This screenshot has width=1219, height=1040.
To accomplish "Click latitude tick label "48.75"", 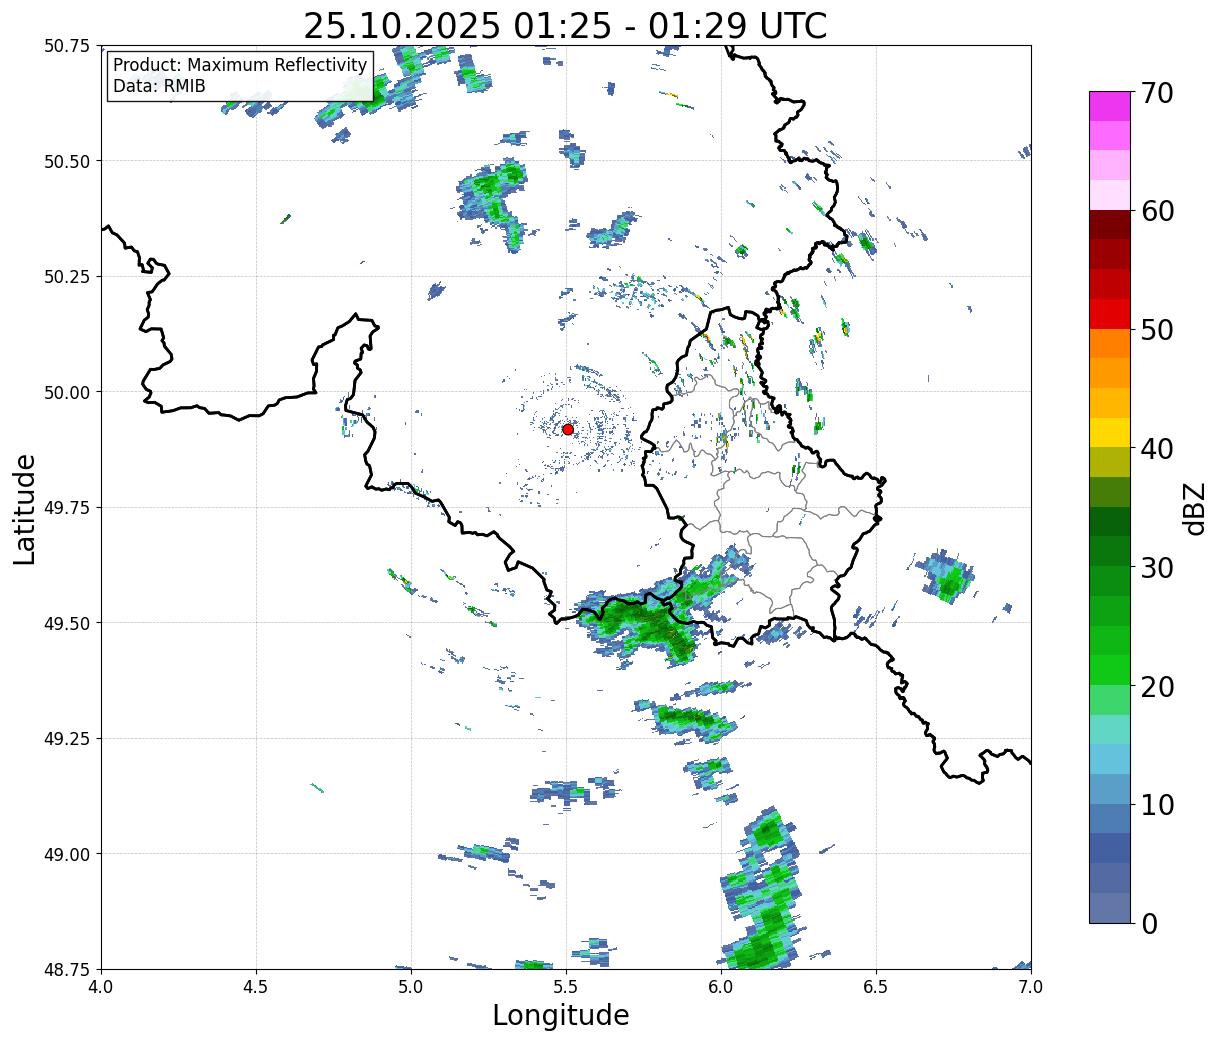I will click(x=67, y=969).
